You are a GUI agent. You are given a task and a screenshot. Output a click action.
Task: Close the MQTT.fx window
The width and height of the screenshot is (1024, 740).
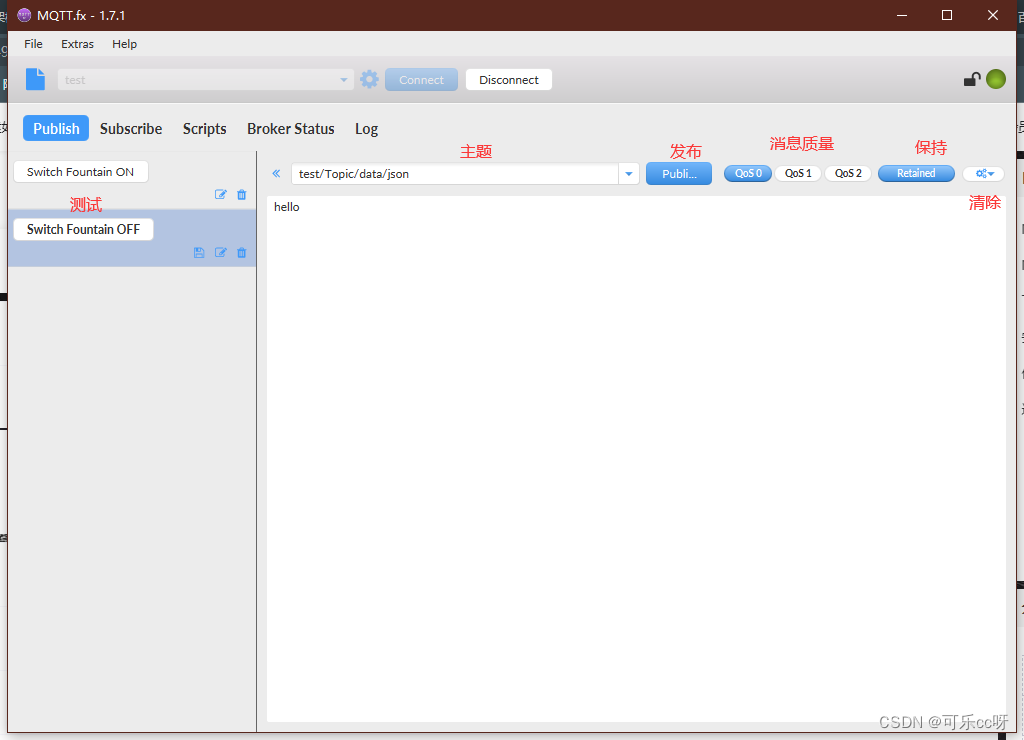click(993, 15)
